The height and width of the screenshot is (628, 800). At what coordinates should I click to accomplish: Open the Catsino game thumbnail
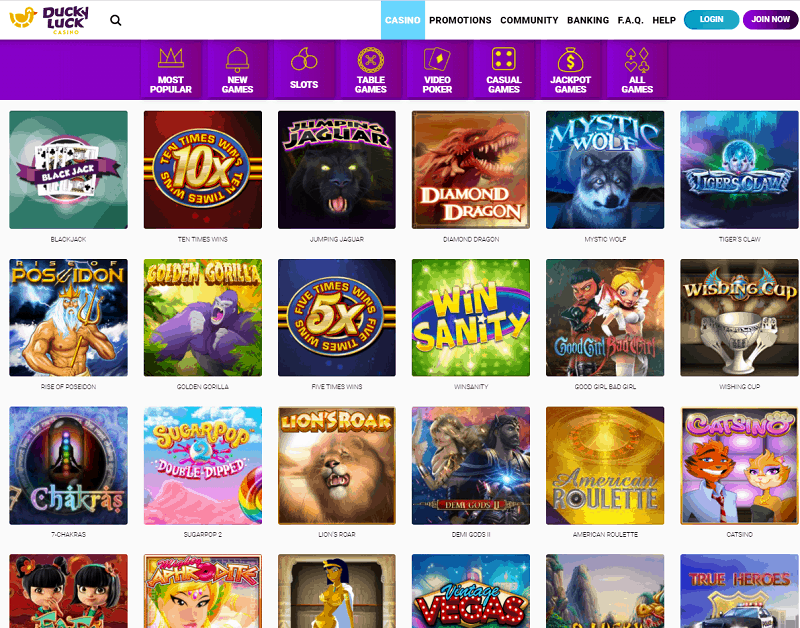click(739, 466)
